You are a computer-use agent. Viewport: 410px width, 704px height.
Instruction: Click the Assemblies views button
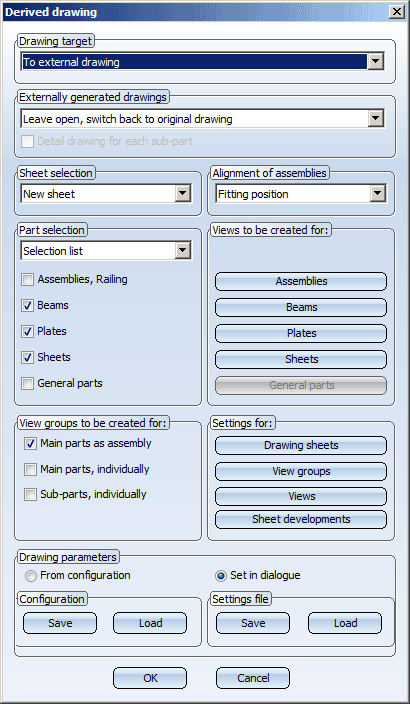coord(301,282)
